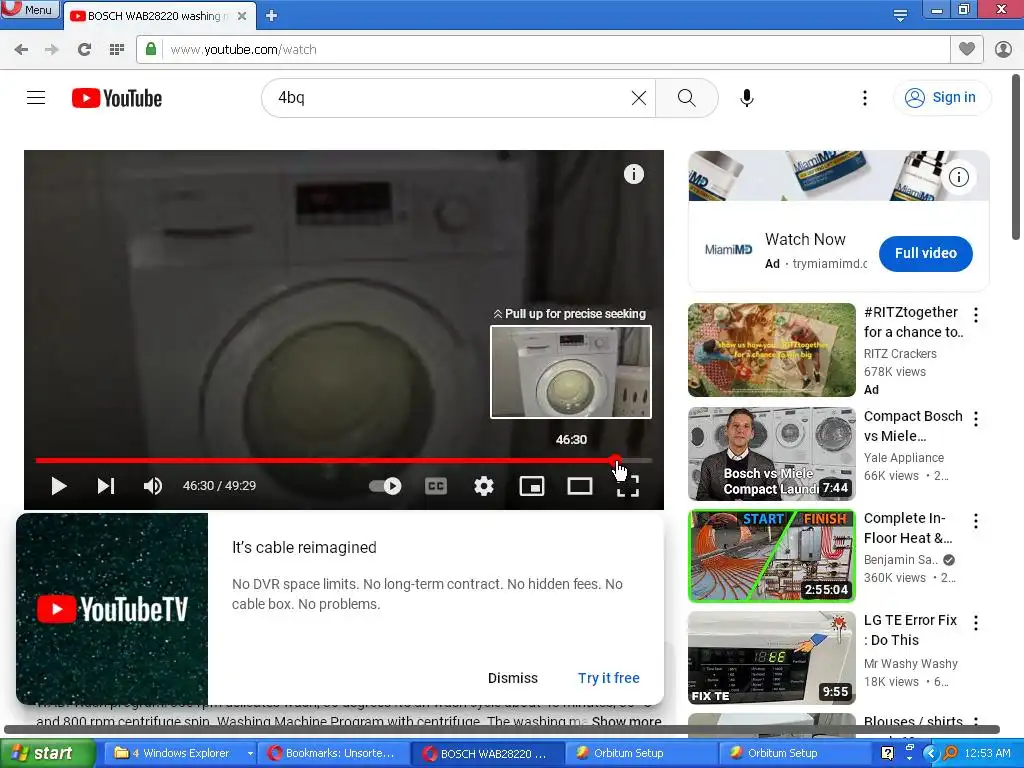Open the tab list menu icon
Viewport: 1024px width, 768px height.
(900, 15)
